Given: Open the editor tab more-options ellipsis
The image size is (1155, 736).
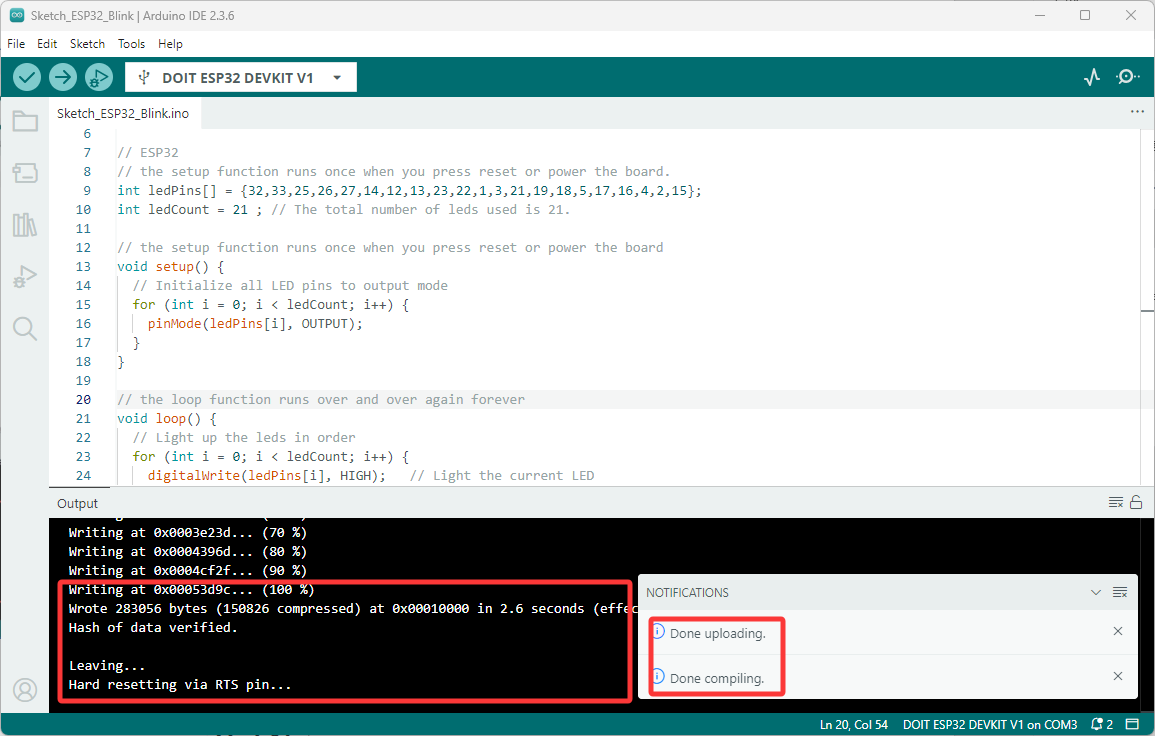Looking at the screenshot, I should pos(1137,112).
